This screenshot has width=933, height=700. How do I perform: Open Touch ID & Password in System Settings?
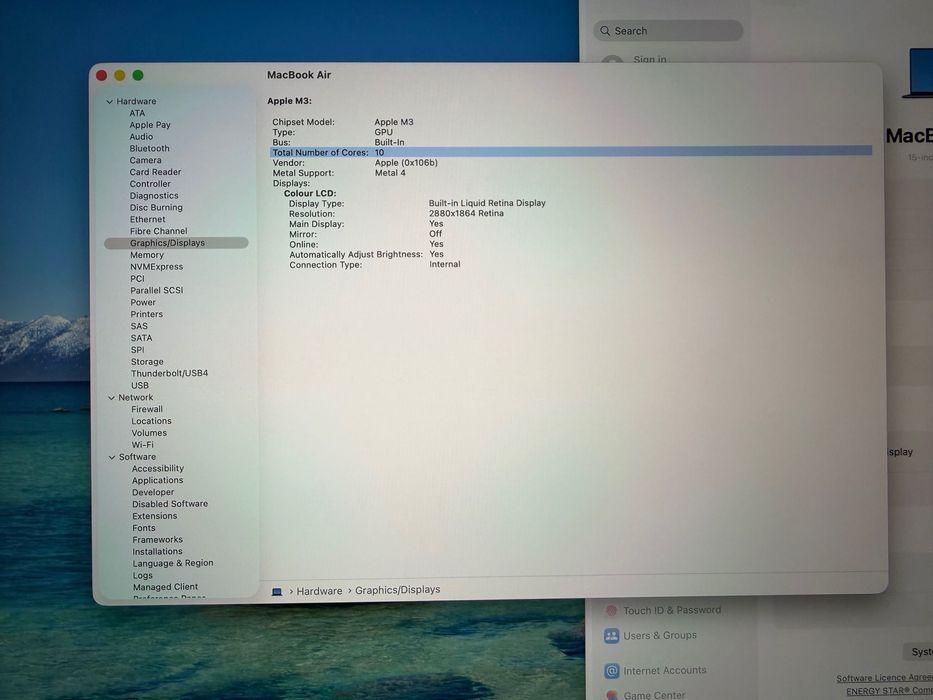tap(672, 610)
